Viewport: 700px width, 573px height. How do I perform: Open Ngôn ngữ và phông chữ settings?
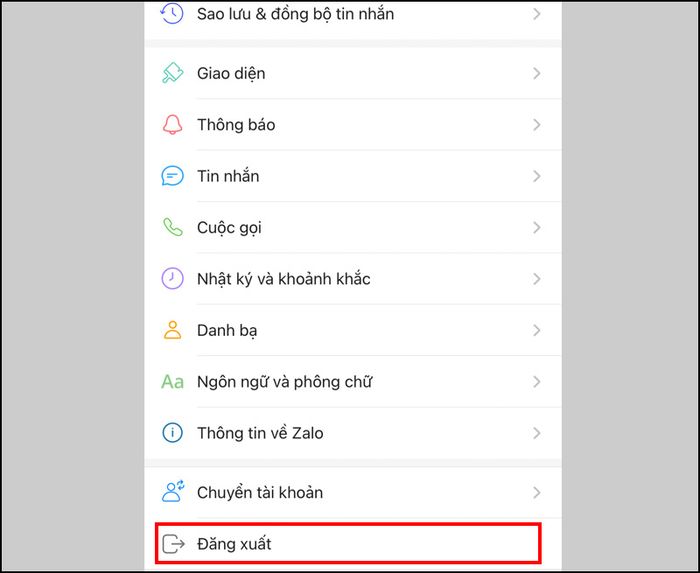pyautogui.click(x=353, y=382)
